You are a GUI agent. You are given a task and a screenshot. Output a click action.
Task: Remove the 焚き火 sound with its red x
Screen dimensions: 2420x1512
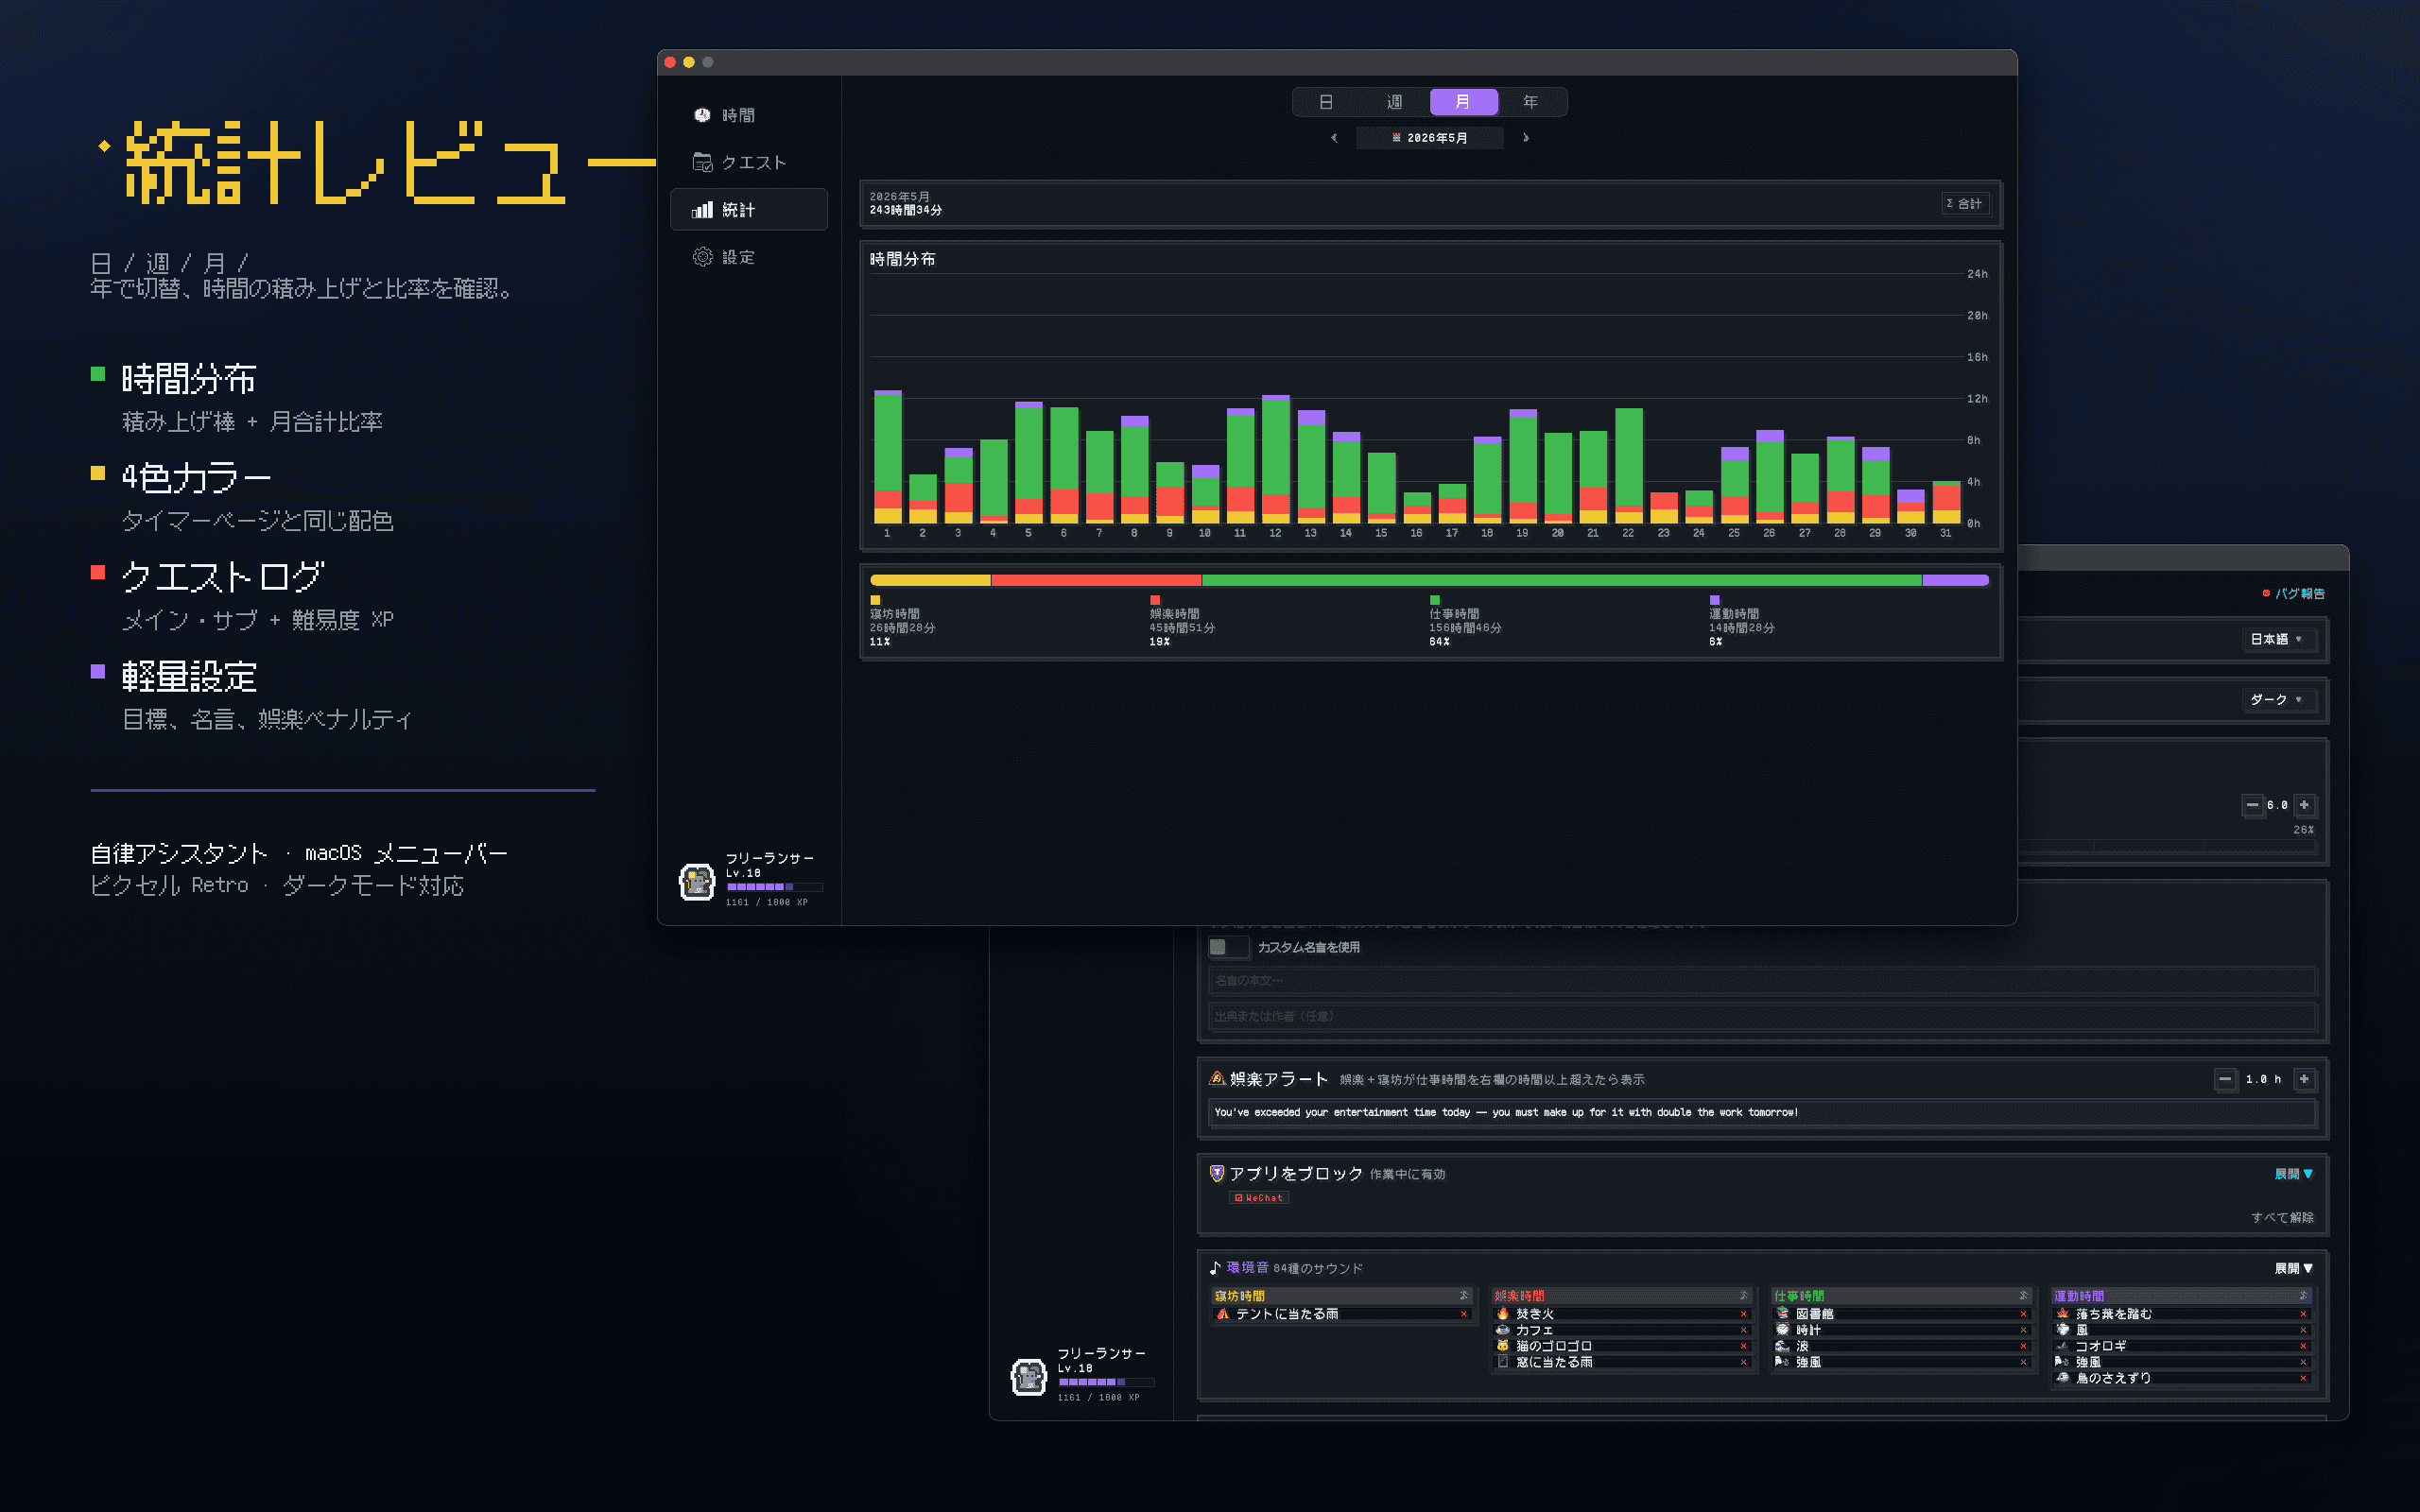[x=1743, y=1314]
